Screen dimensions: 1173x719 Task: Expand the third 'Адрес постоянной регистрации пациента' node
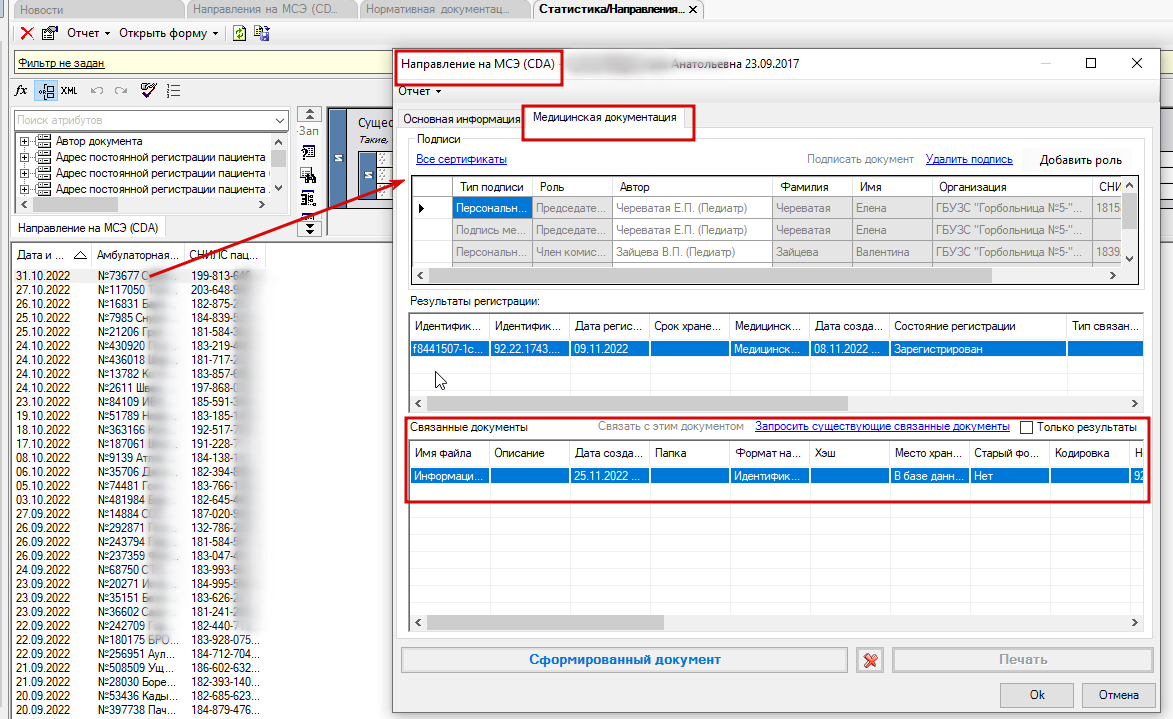pyautogui.click(x=25, y=189)
